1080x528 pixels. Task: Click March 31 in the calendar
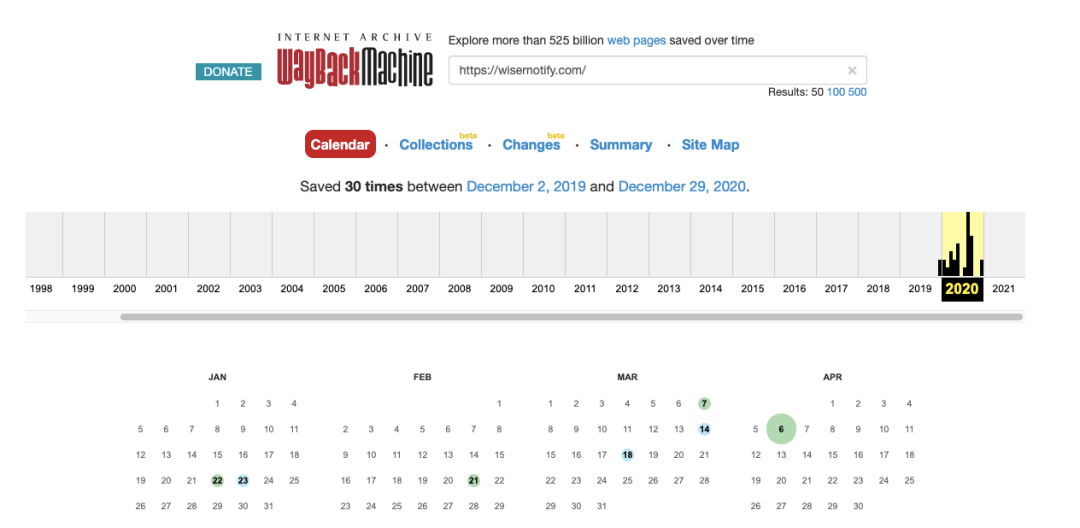click(x=601, y=506)
